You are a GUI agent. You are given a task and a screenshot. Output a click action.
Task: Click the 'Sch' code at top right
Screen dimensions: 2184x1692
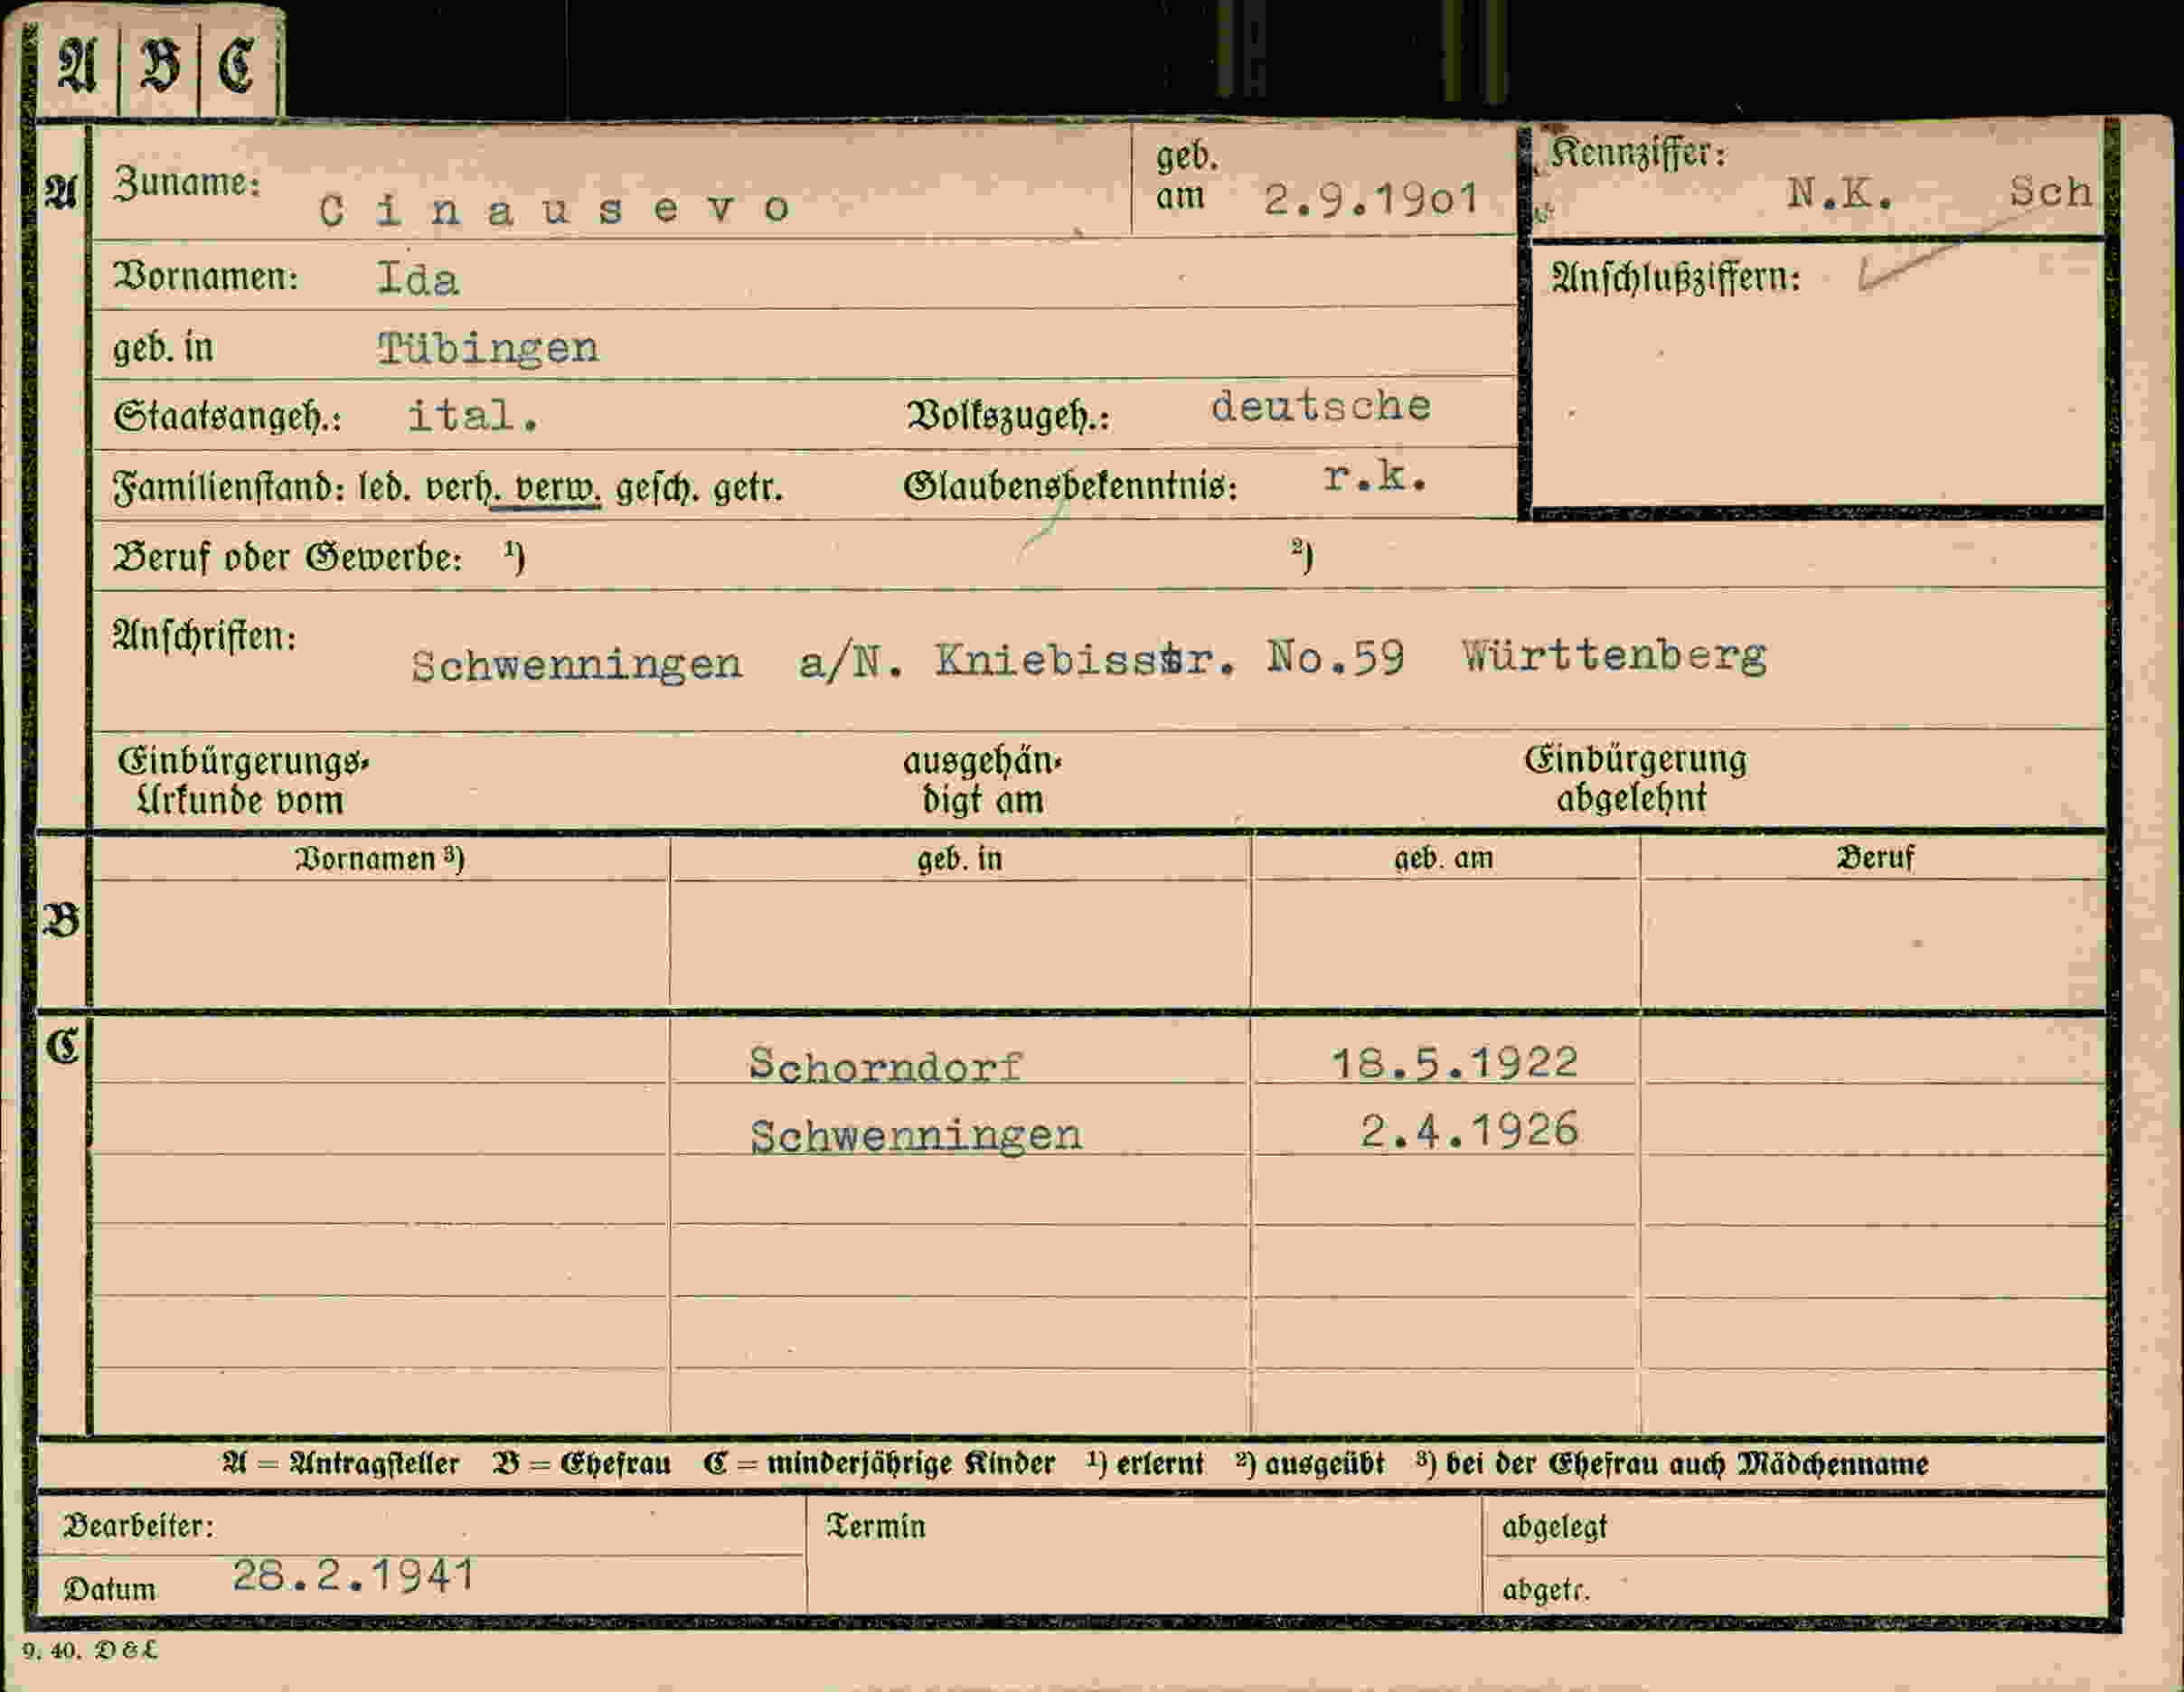(x=2051, y=191)
